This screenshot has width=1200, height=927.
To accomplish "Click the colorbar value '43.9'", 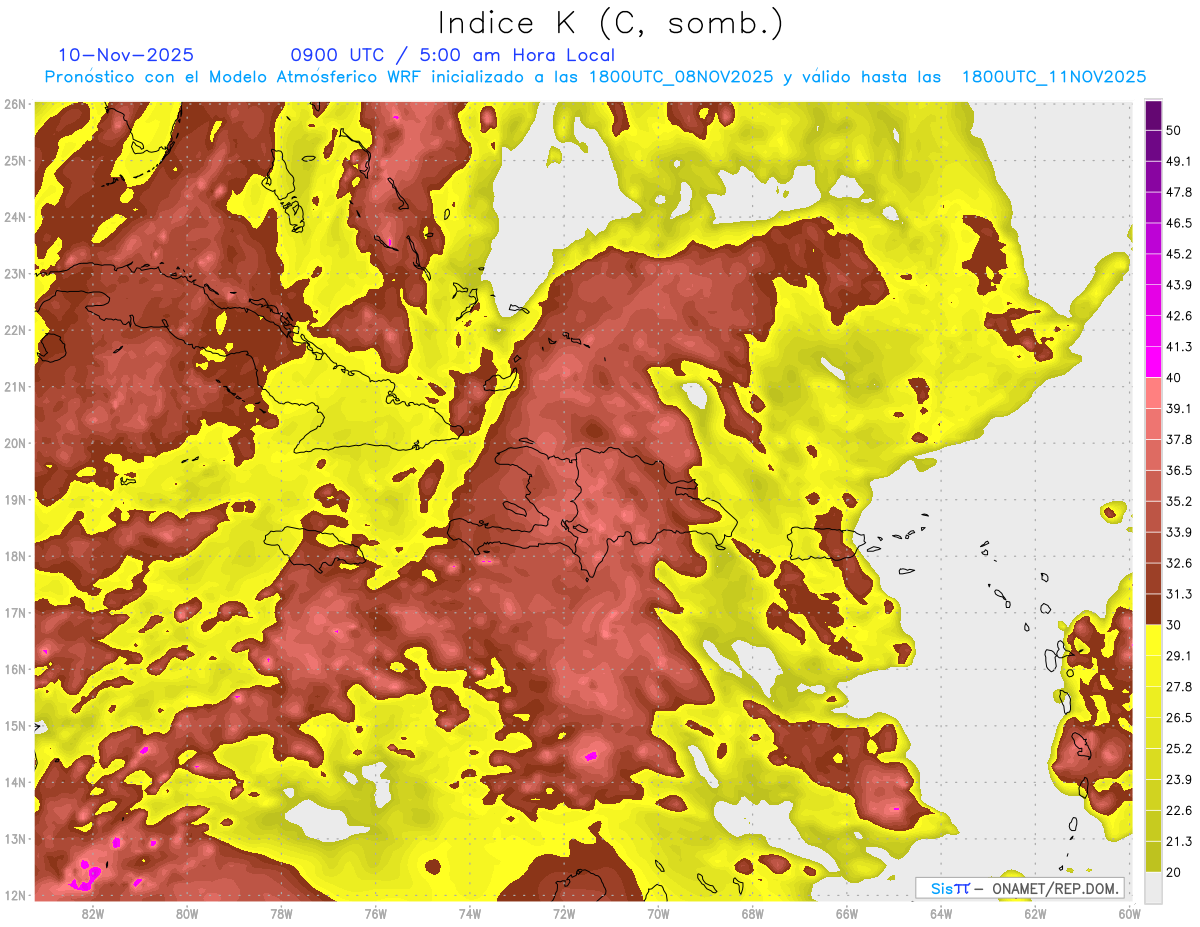I will 1178,284.
